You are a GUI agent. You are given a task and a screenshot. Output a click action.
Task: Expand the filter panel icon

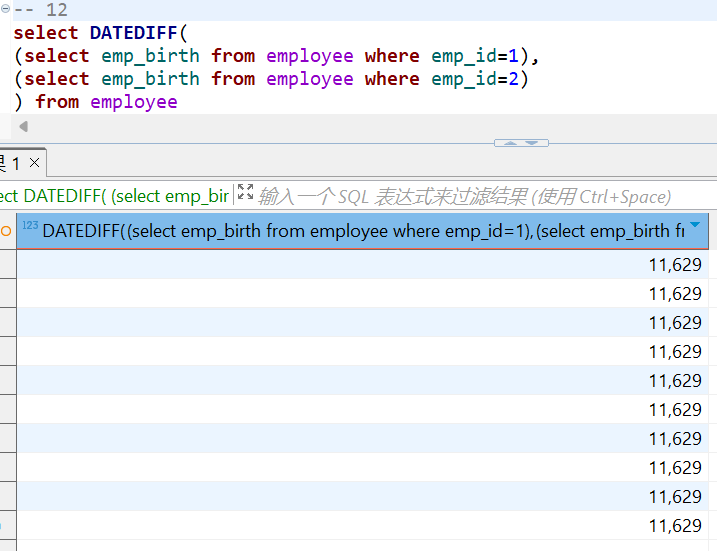(245, 194)
